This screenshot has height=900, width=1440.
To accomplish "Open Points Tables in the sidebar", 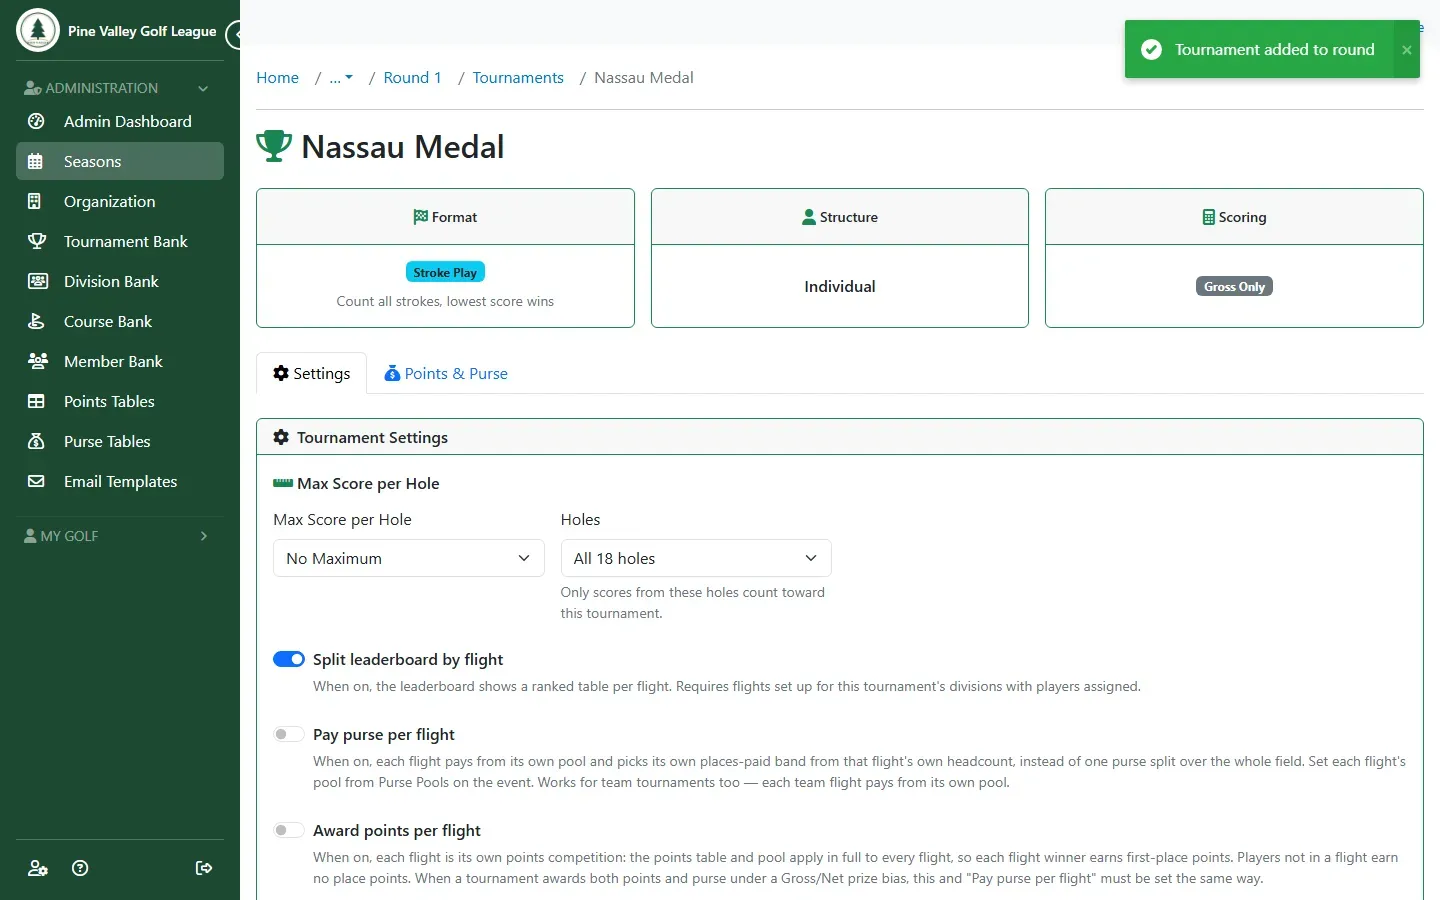I will 120,401.
